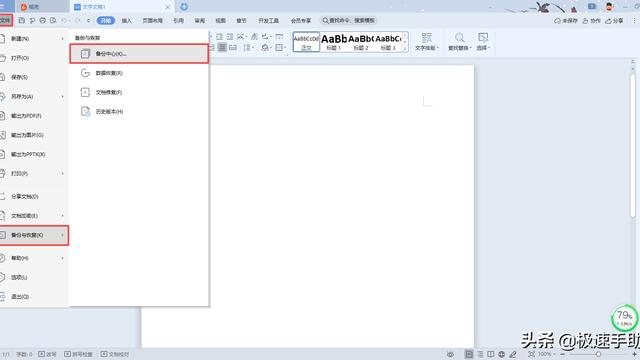This screenshot has height=360, width=640.
Task: Expand the 另存为 submenu arrow
Action: coord(62,97)
